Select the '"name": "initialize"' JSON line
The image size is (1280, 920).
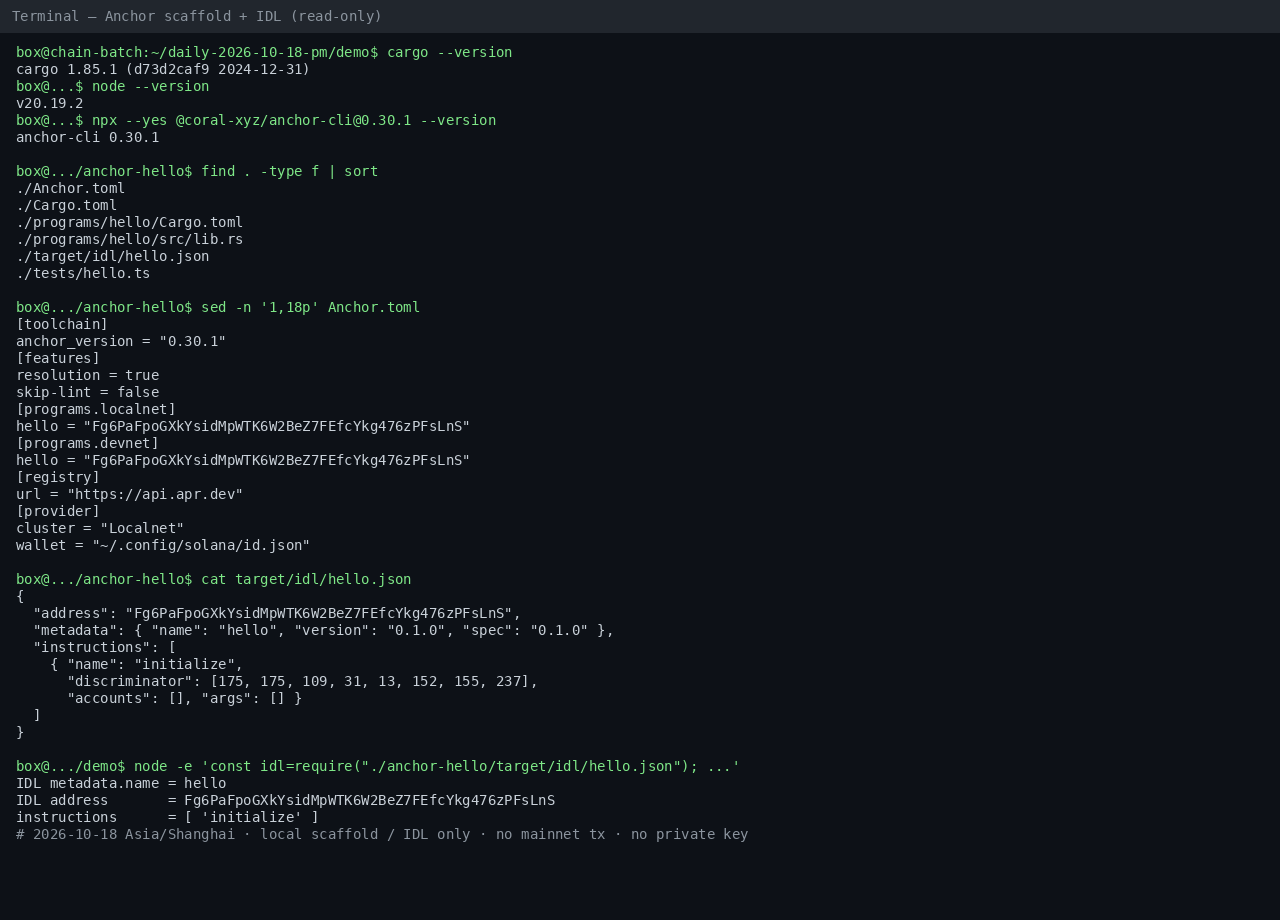tap(147, 664)
